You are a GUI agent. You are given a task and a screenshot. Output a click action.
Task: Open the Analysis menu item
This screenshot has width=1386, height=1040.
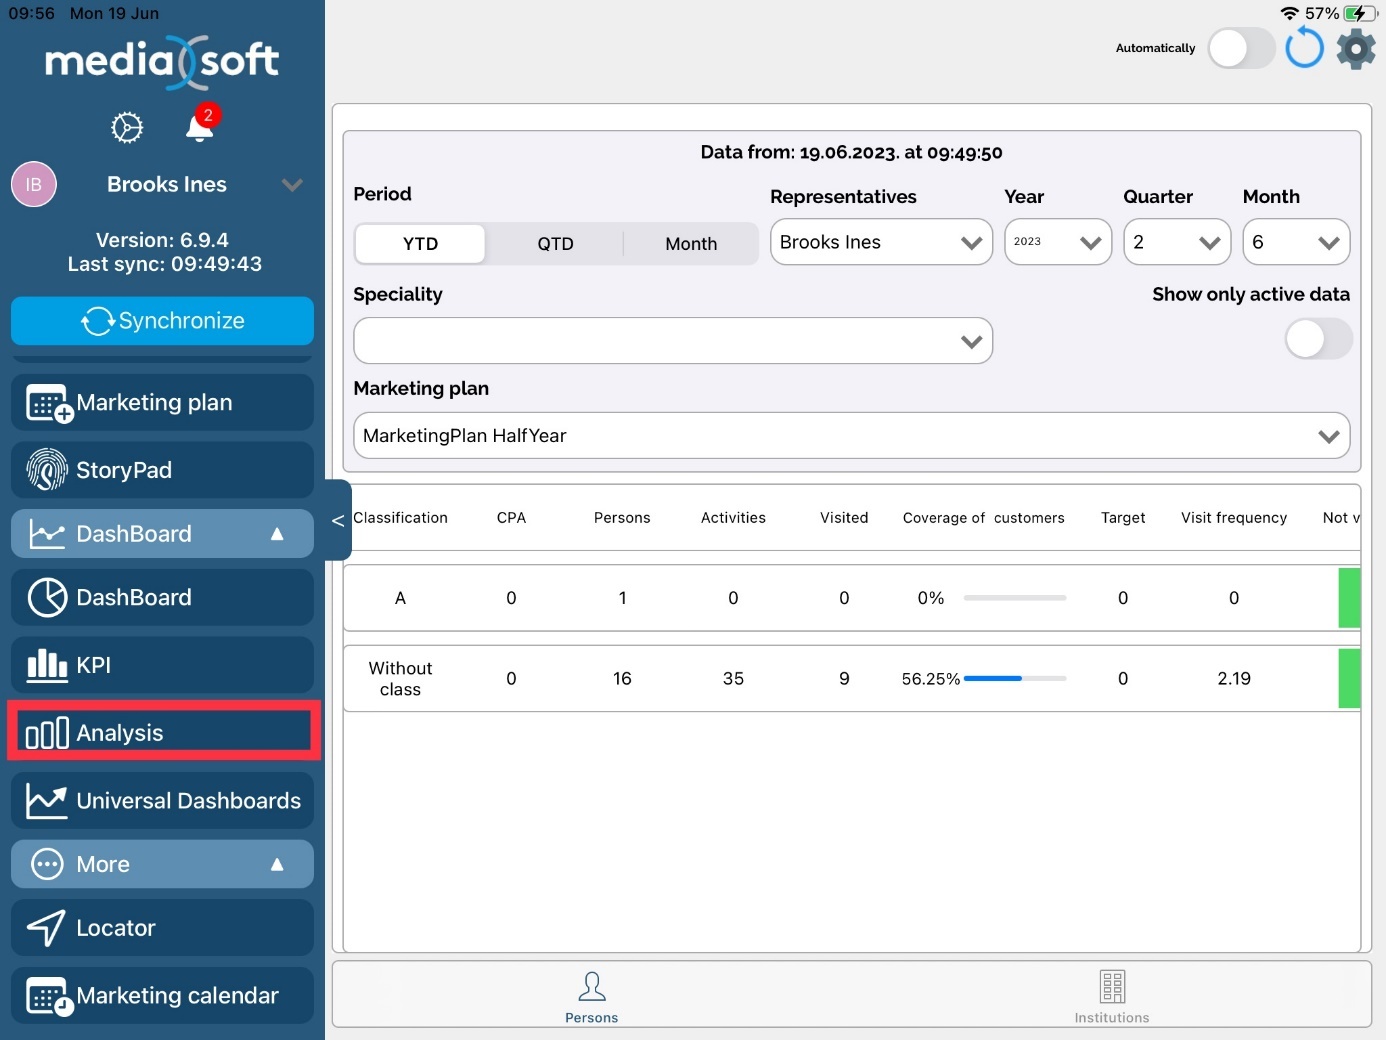tap(164, 733)
